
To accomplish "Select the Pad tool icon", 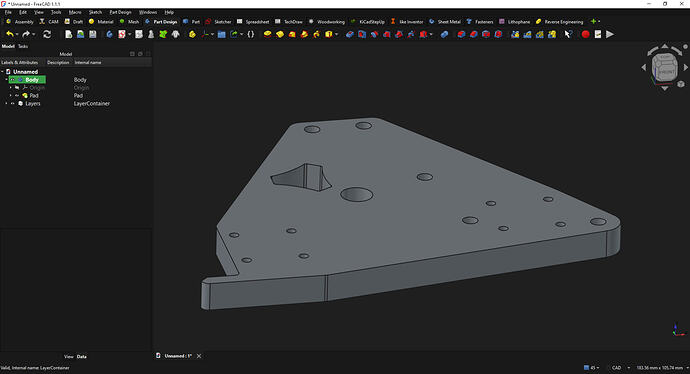I will [x=267, y=34].
